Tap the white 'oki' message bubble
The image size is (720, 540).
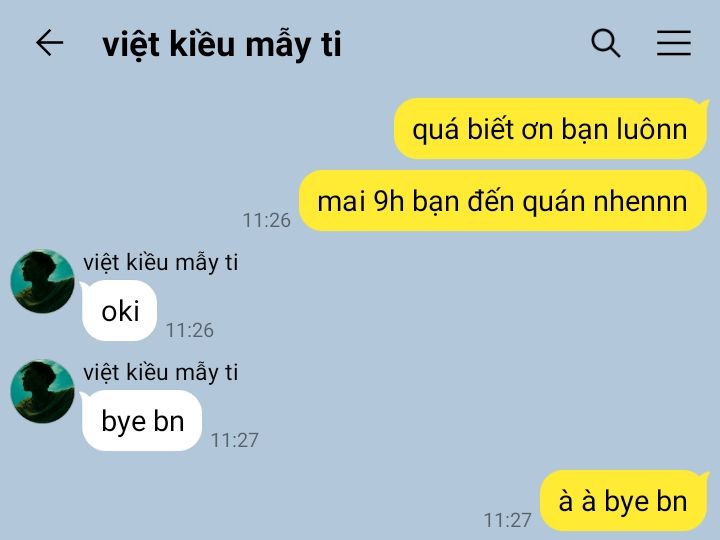(119, 311)
